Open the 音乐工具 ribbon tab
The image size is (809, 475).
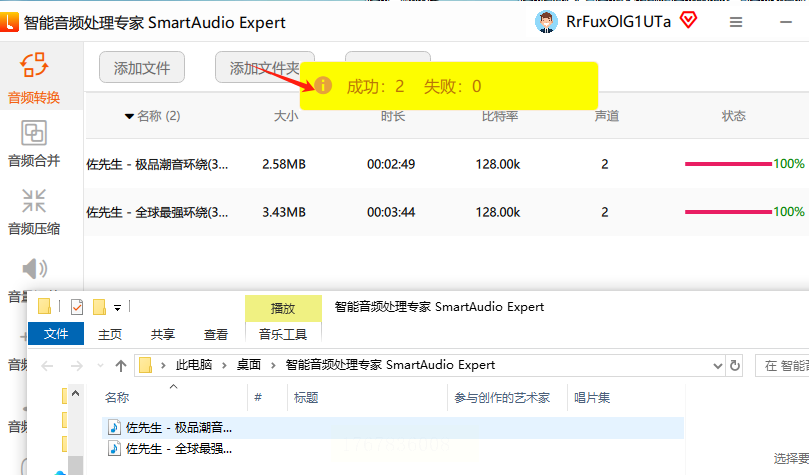(x=283, y=334)
